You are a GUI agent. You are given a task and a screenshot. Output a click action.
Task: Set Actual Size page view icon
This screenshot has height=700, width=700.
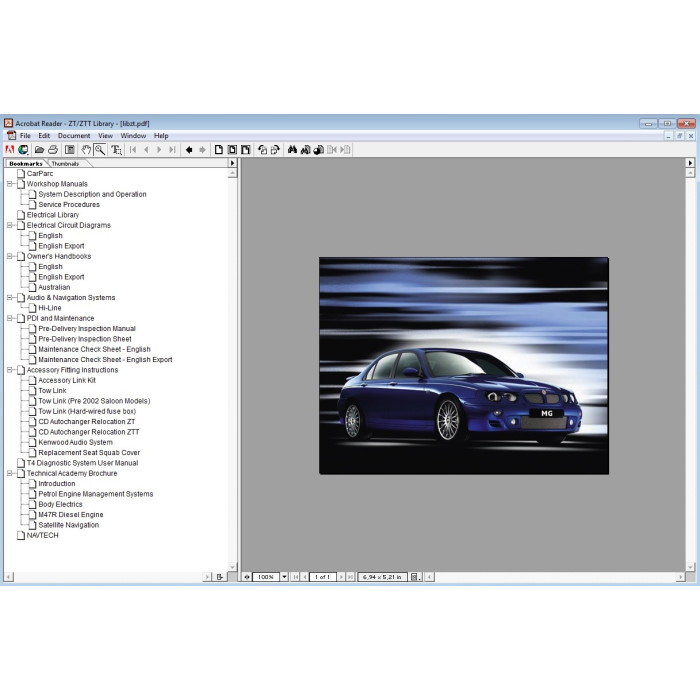point(219,150)
